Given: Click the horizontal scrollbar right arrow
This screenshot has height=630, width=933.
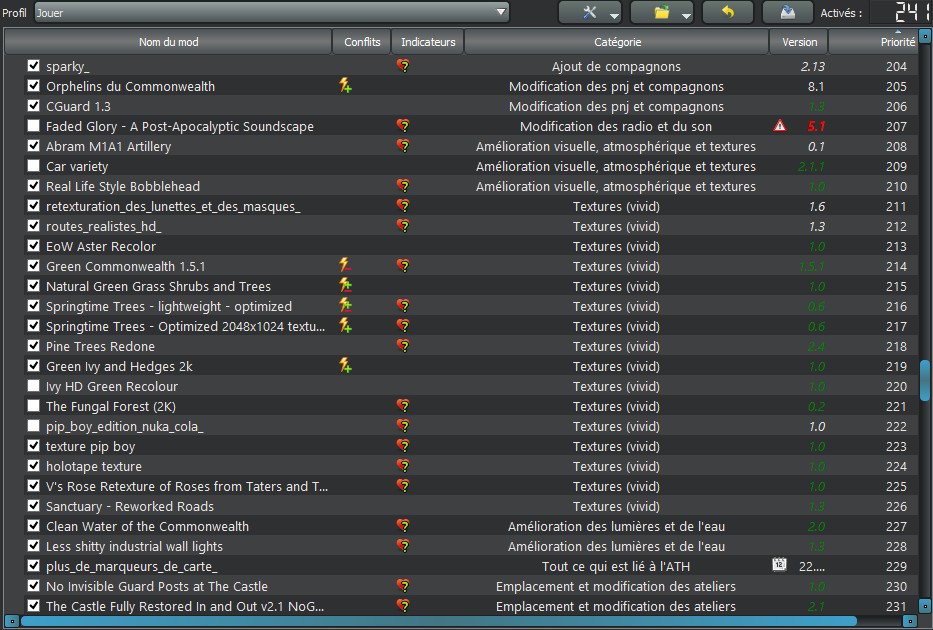Looking at the screenshot, I should pyautogui.click(x=910, y=622).
